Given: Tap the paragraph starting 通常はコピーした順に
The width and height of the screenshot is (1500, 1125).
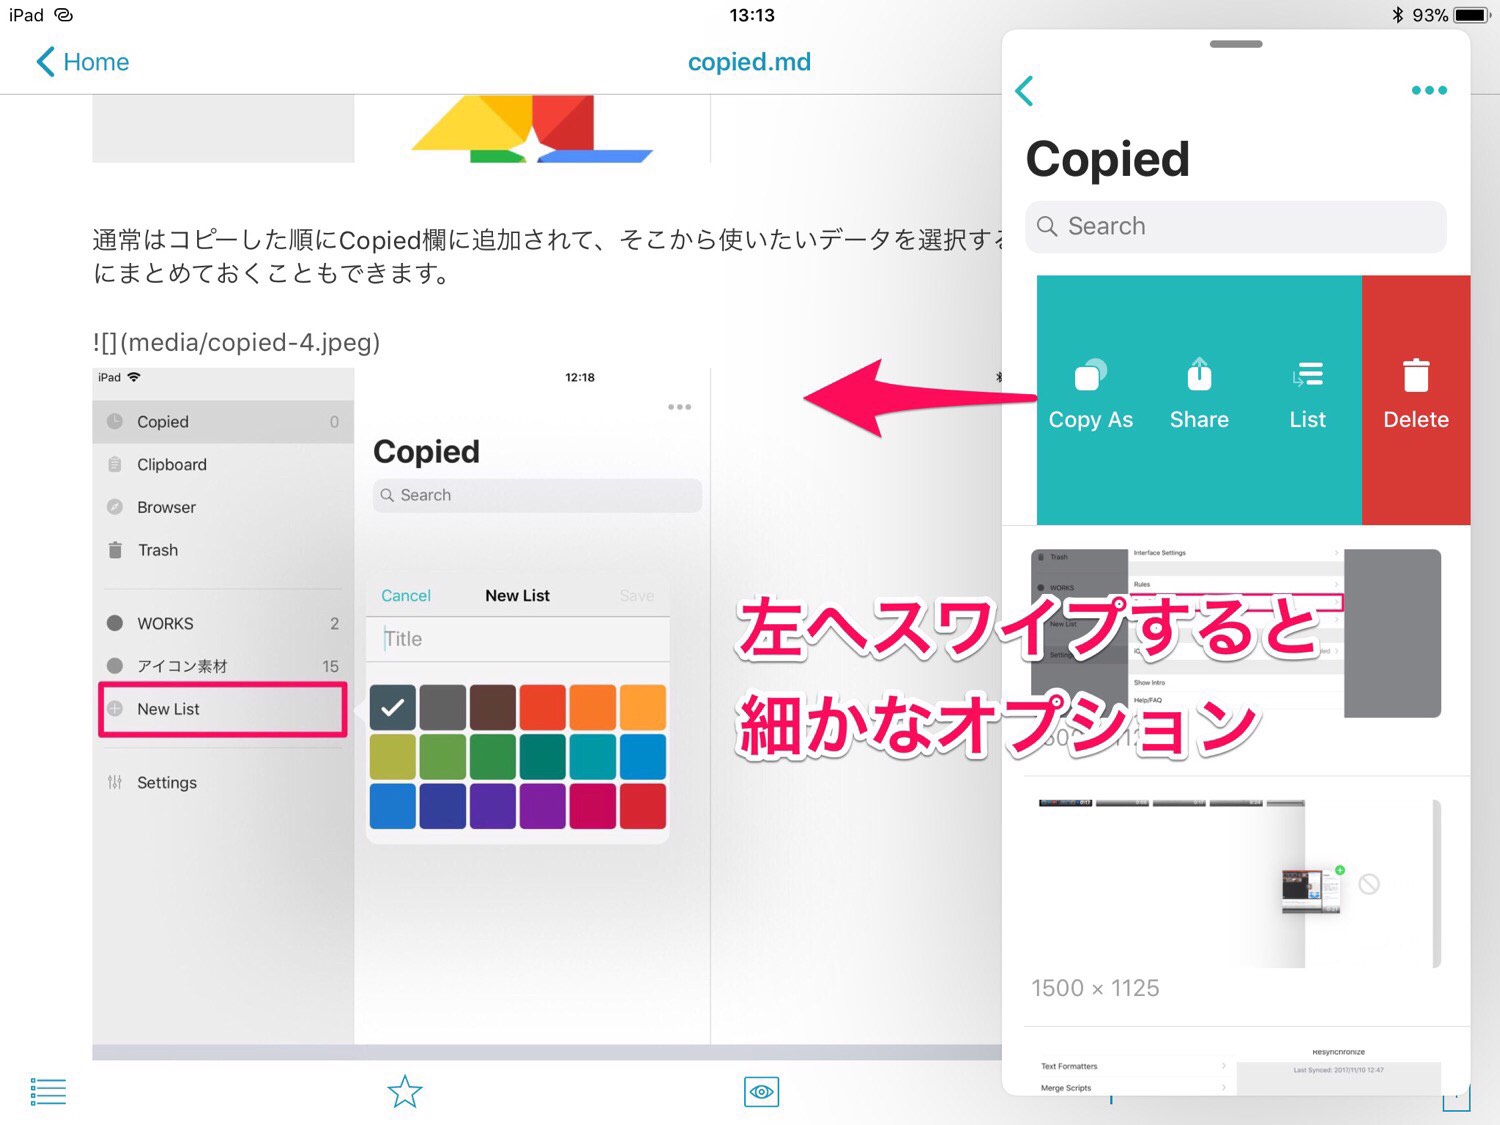Looking at the screenshot, I should pos(548,256).
